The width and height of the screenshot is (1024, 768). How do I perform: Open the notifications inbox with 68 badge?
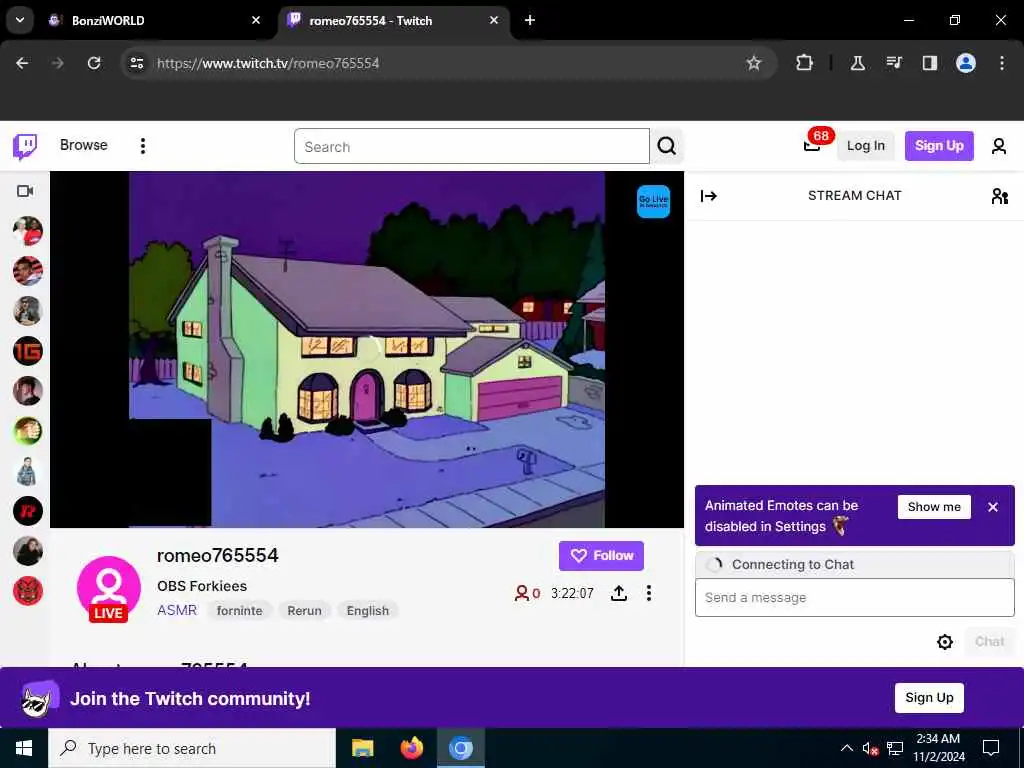(x=814, y=143)
